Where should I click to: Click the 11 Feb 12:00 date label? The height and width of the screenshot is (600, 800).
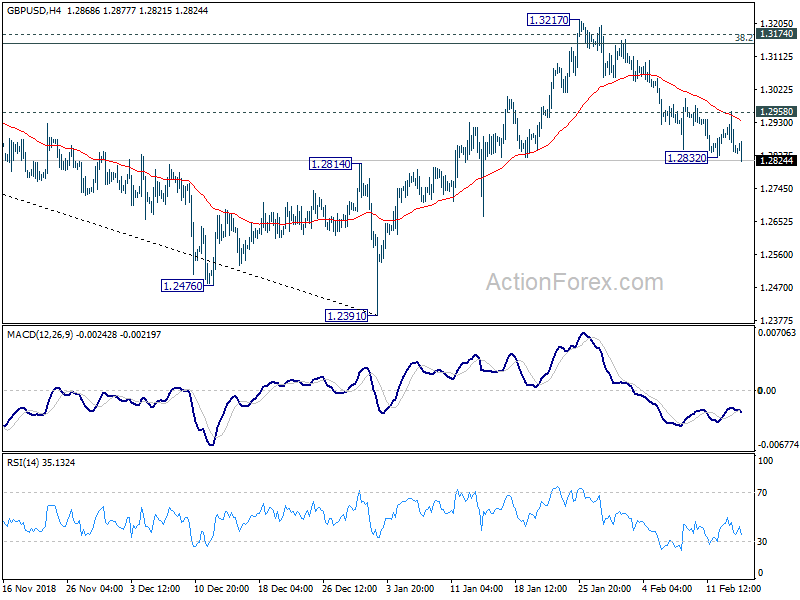(x=733, y=588)
